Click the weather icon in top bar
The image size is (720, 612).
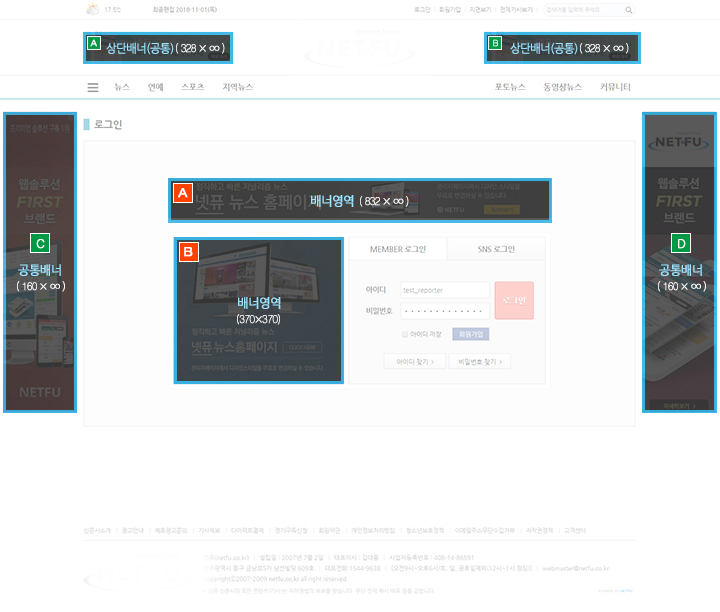pos(93,10)
